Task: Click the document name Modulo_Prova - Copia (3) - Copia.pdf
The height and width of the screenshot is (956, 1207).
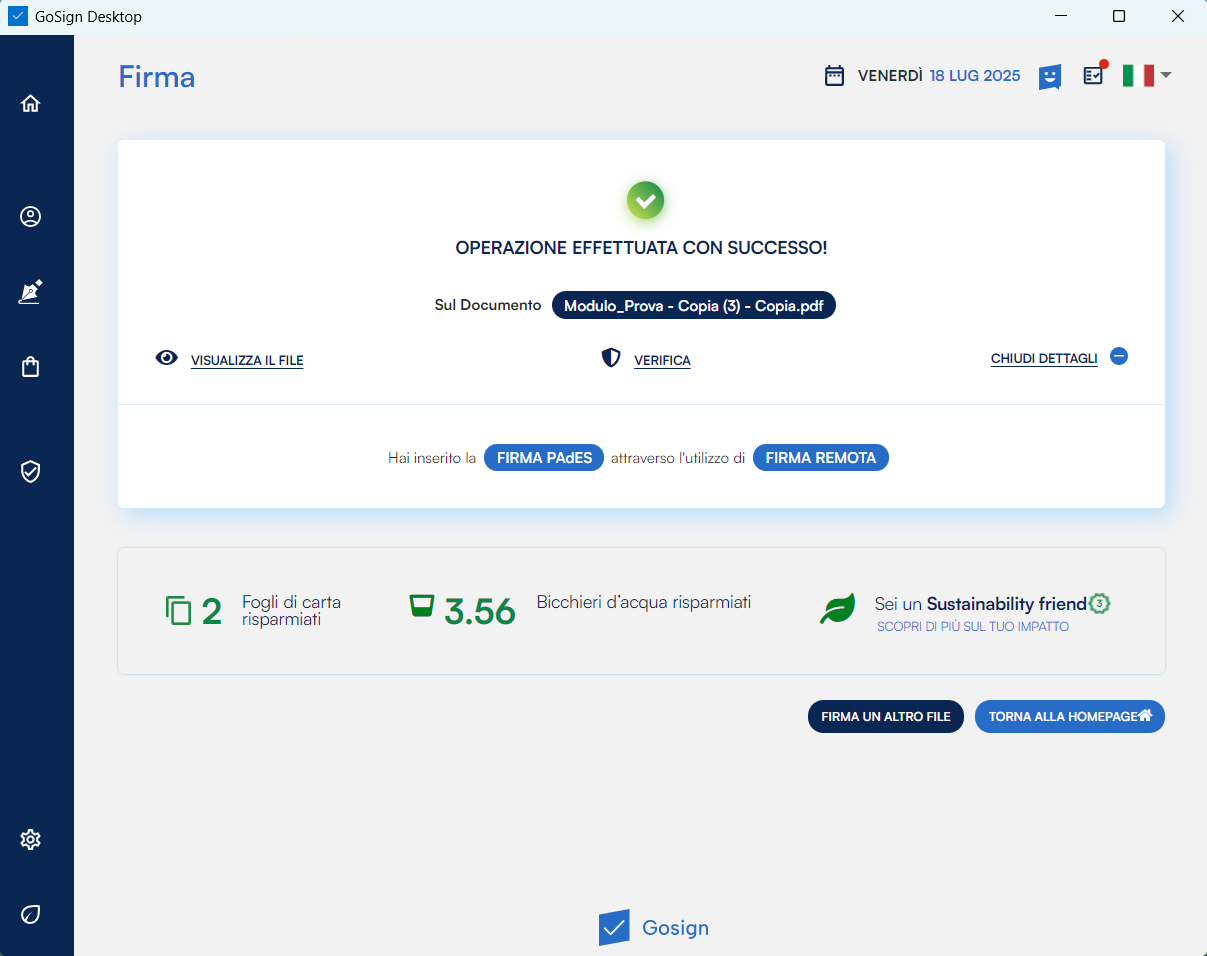Action: coord(694,306)
